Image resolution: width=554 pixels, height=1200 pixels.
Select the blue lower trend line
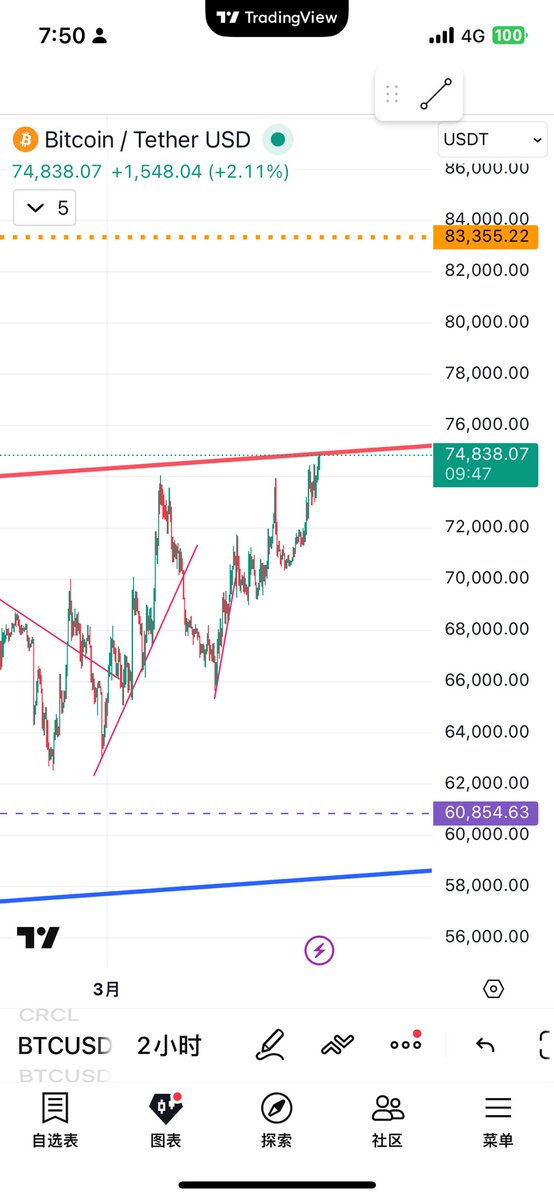click(216, 885)
